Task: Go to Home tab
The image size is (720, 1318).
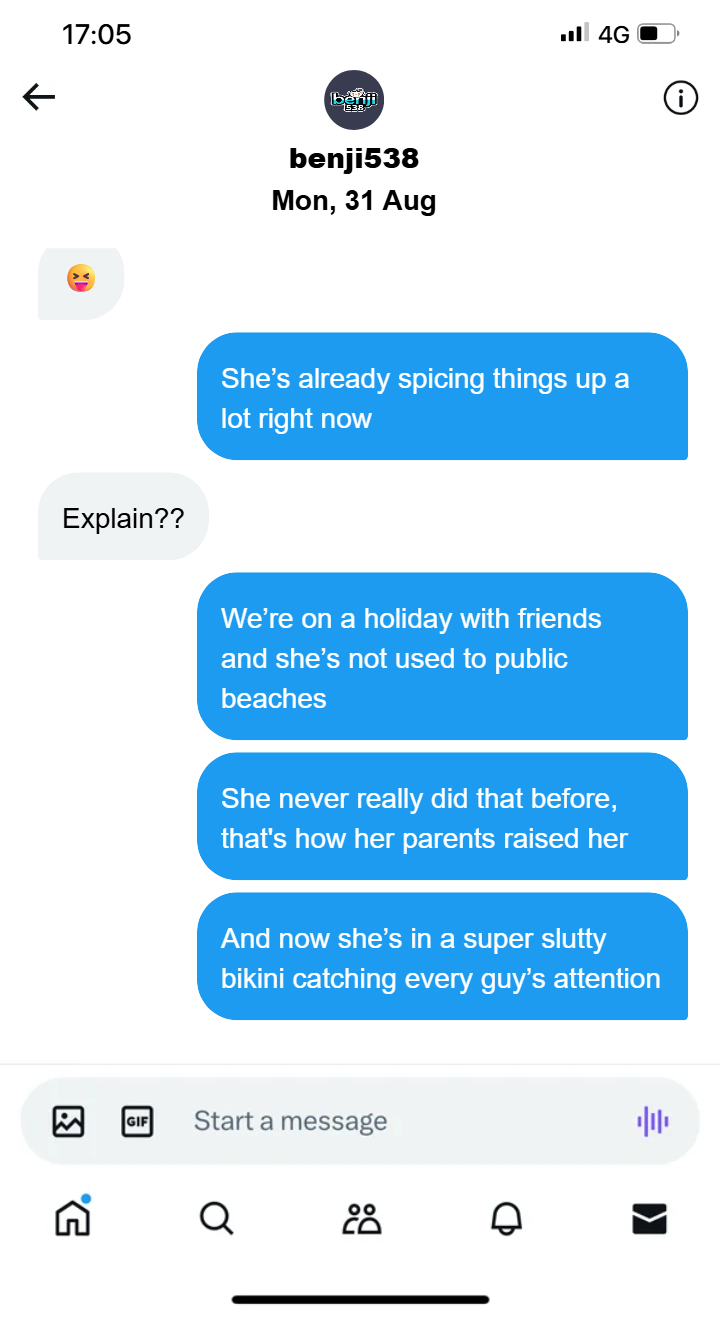Action: click(x=72, y=1217)
